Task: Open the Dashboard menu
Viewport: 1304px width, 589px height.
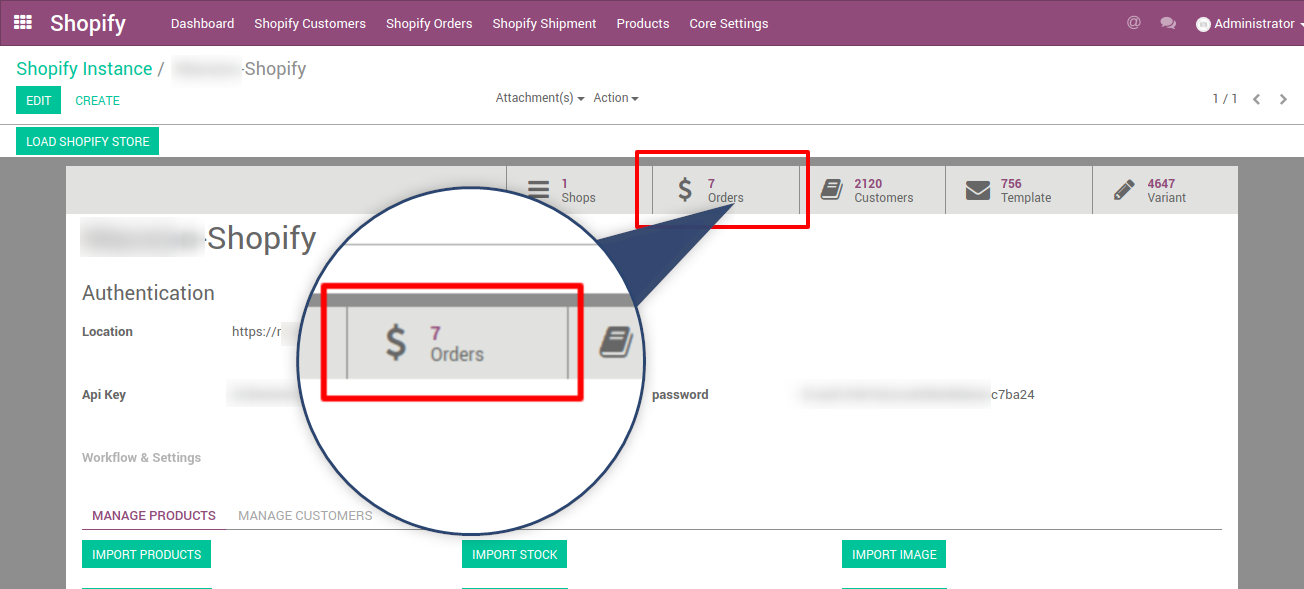Action: click(x=202, y=23)
